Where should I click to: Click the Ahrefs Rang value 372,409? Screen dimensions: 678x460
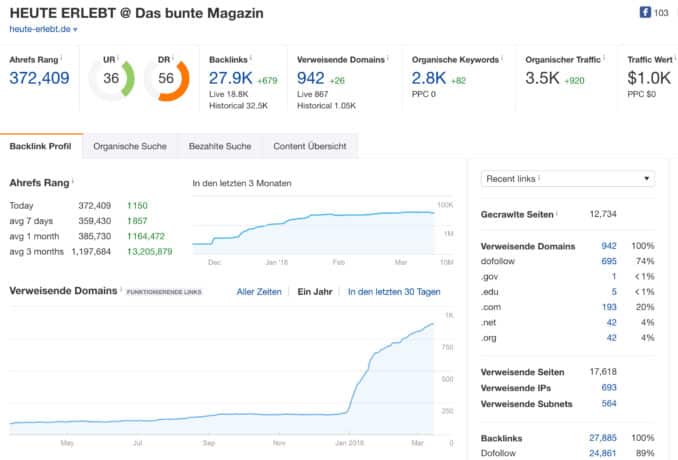coord(39,78)
